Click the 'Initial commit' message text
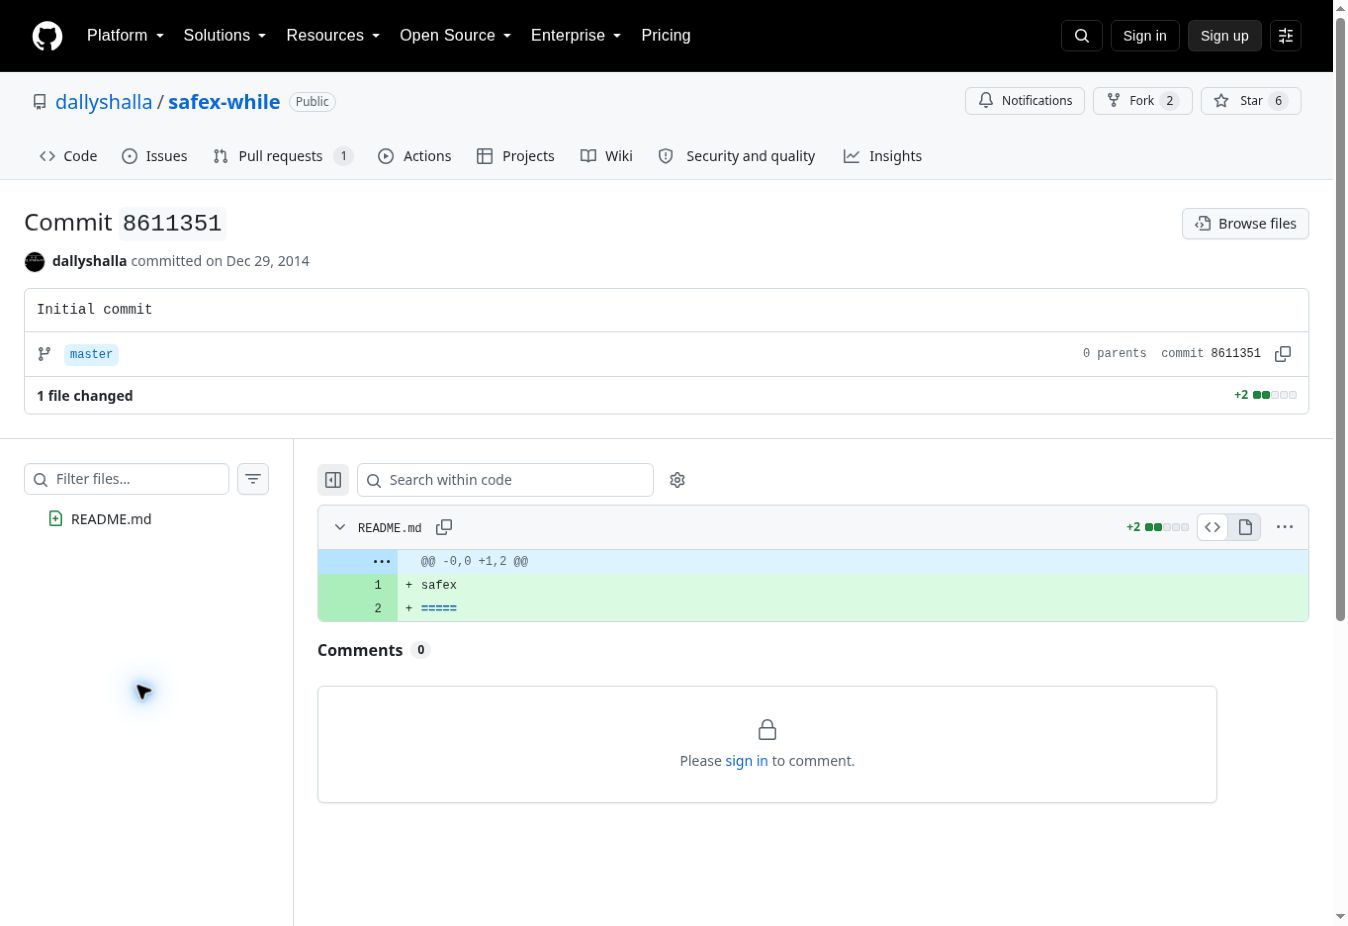1348x926 pixels. [x=95, y=310]
